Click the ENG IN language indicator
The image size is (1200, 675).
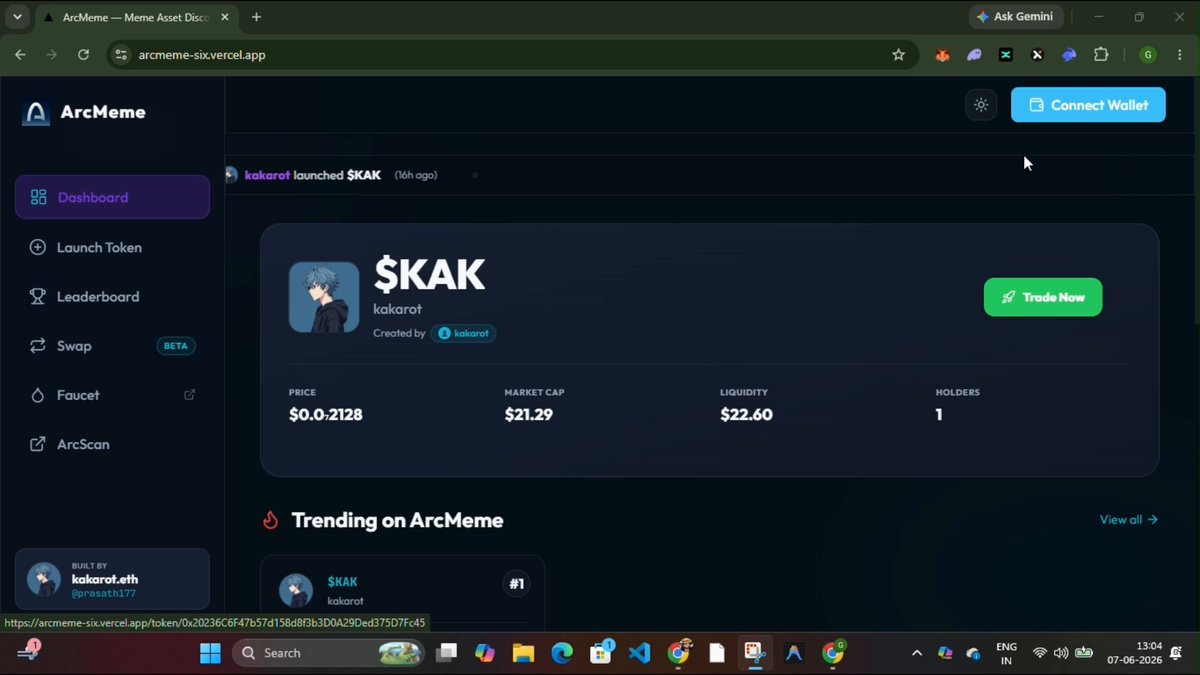point(1007,653)
